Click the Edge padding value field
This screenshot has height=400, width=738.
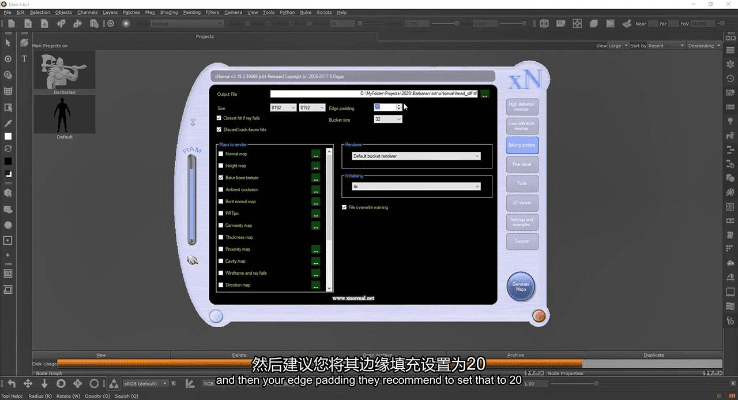pyautogui.click(x=385, y=107)
